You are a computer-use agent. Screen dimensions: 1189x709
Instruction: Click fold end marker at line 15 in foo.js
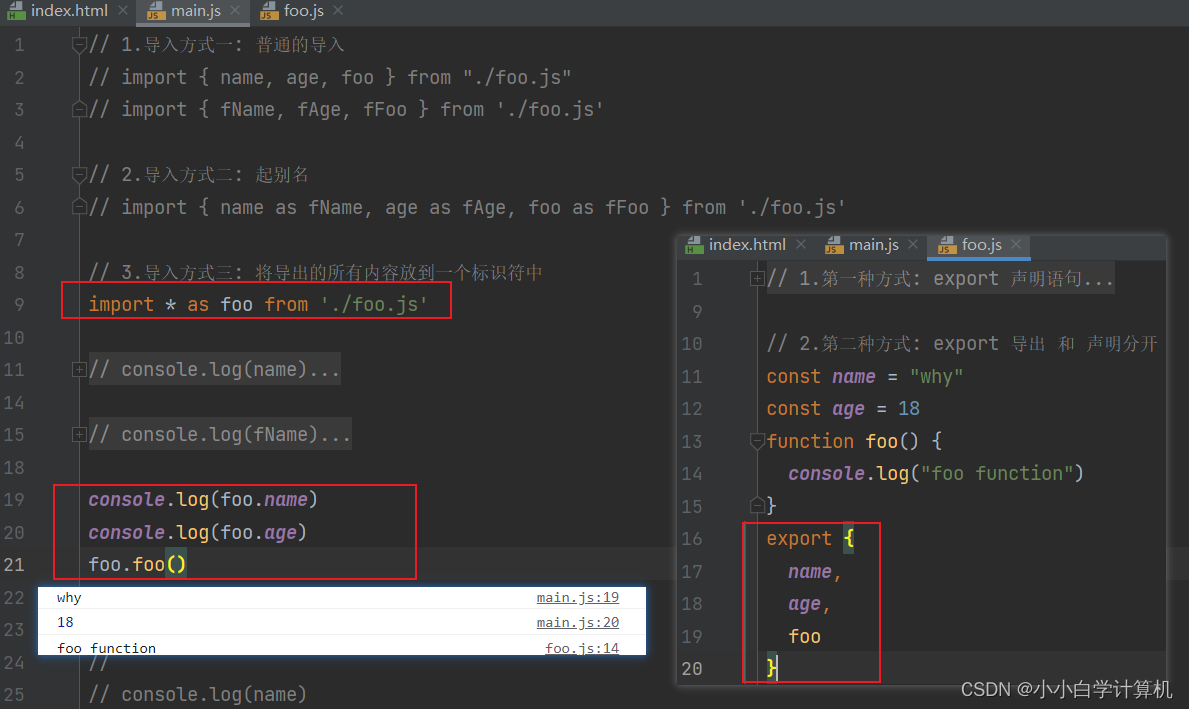tap(757, 505)
